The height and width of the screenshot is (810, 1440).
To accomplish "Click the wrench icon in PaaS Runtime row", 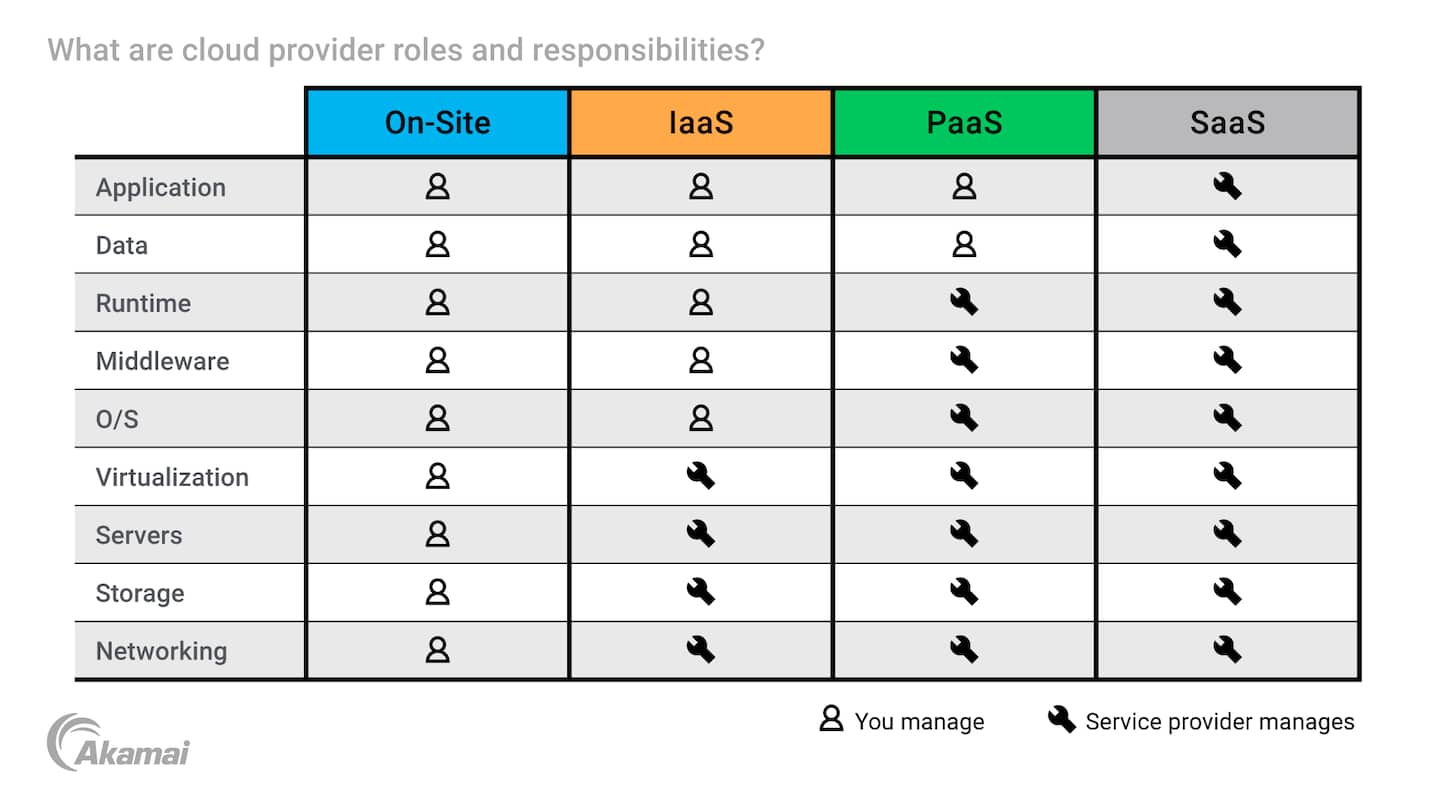I will point(964,303).
